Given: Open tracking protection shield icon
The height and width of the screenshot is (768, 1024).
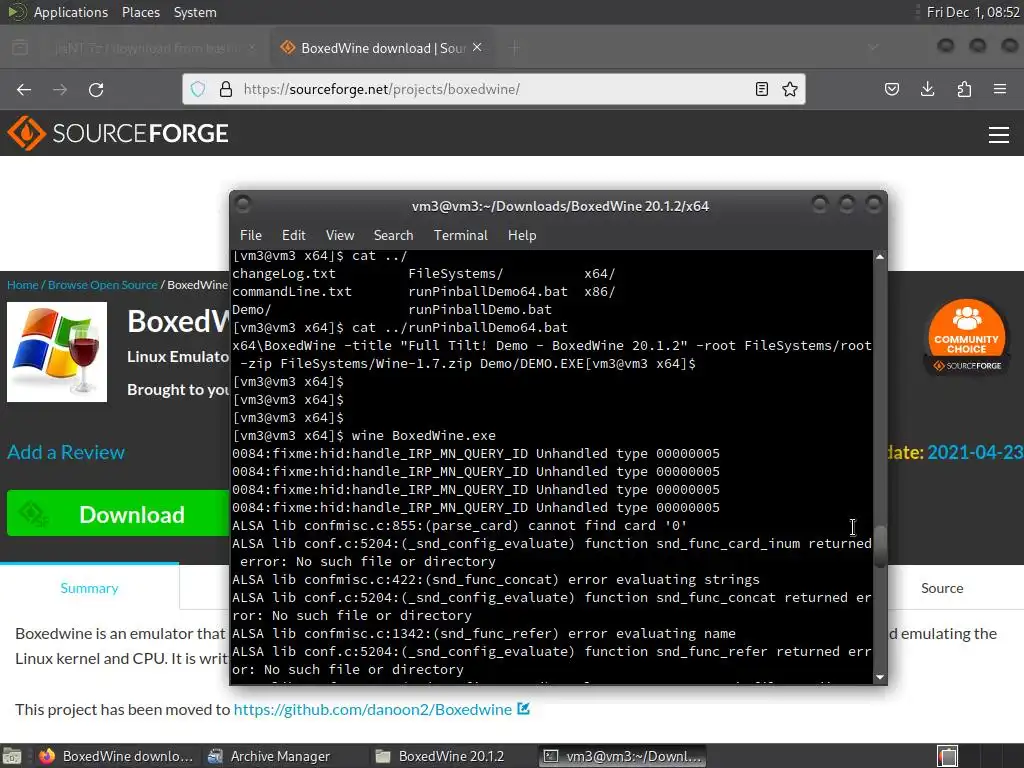Looking at the screenshot, I should tap(198, 89).
